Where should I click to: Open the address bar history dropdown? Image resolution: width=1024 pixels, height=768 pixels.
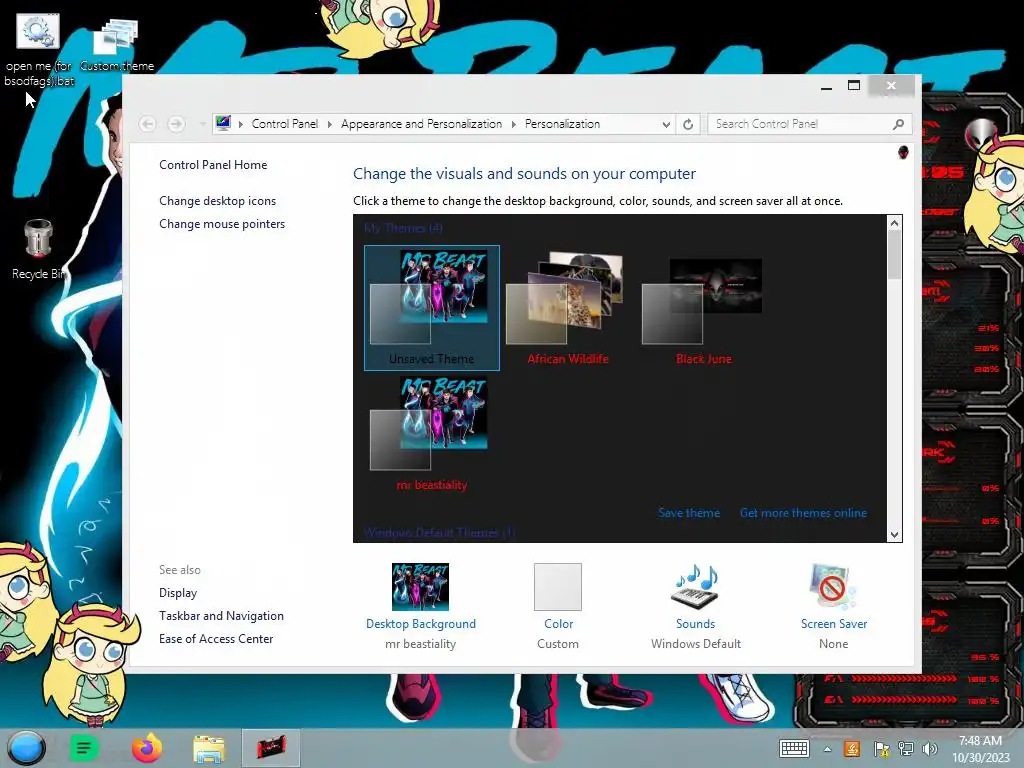[666, 124]
